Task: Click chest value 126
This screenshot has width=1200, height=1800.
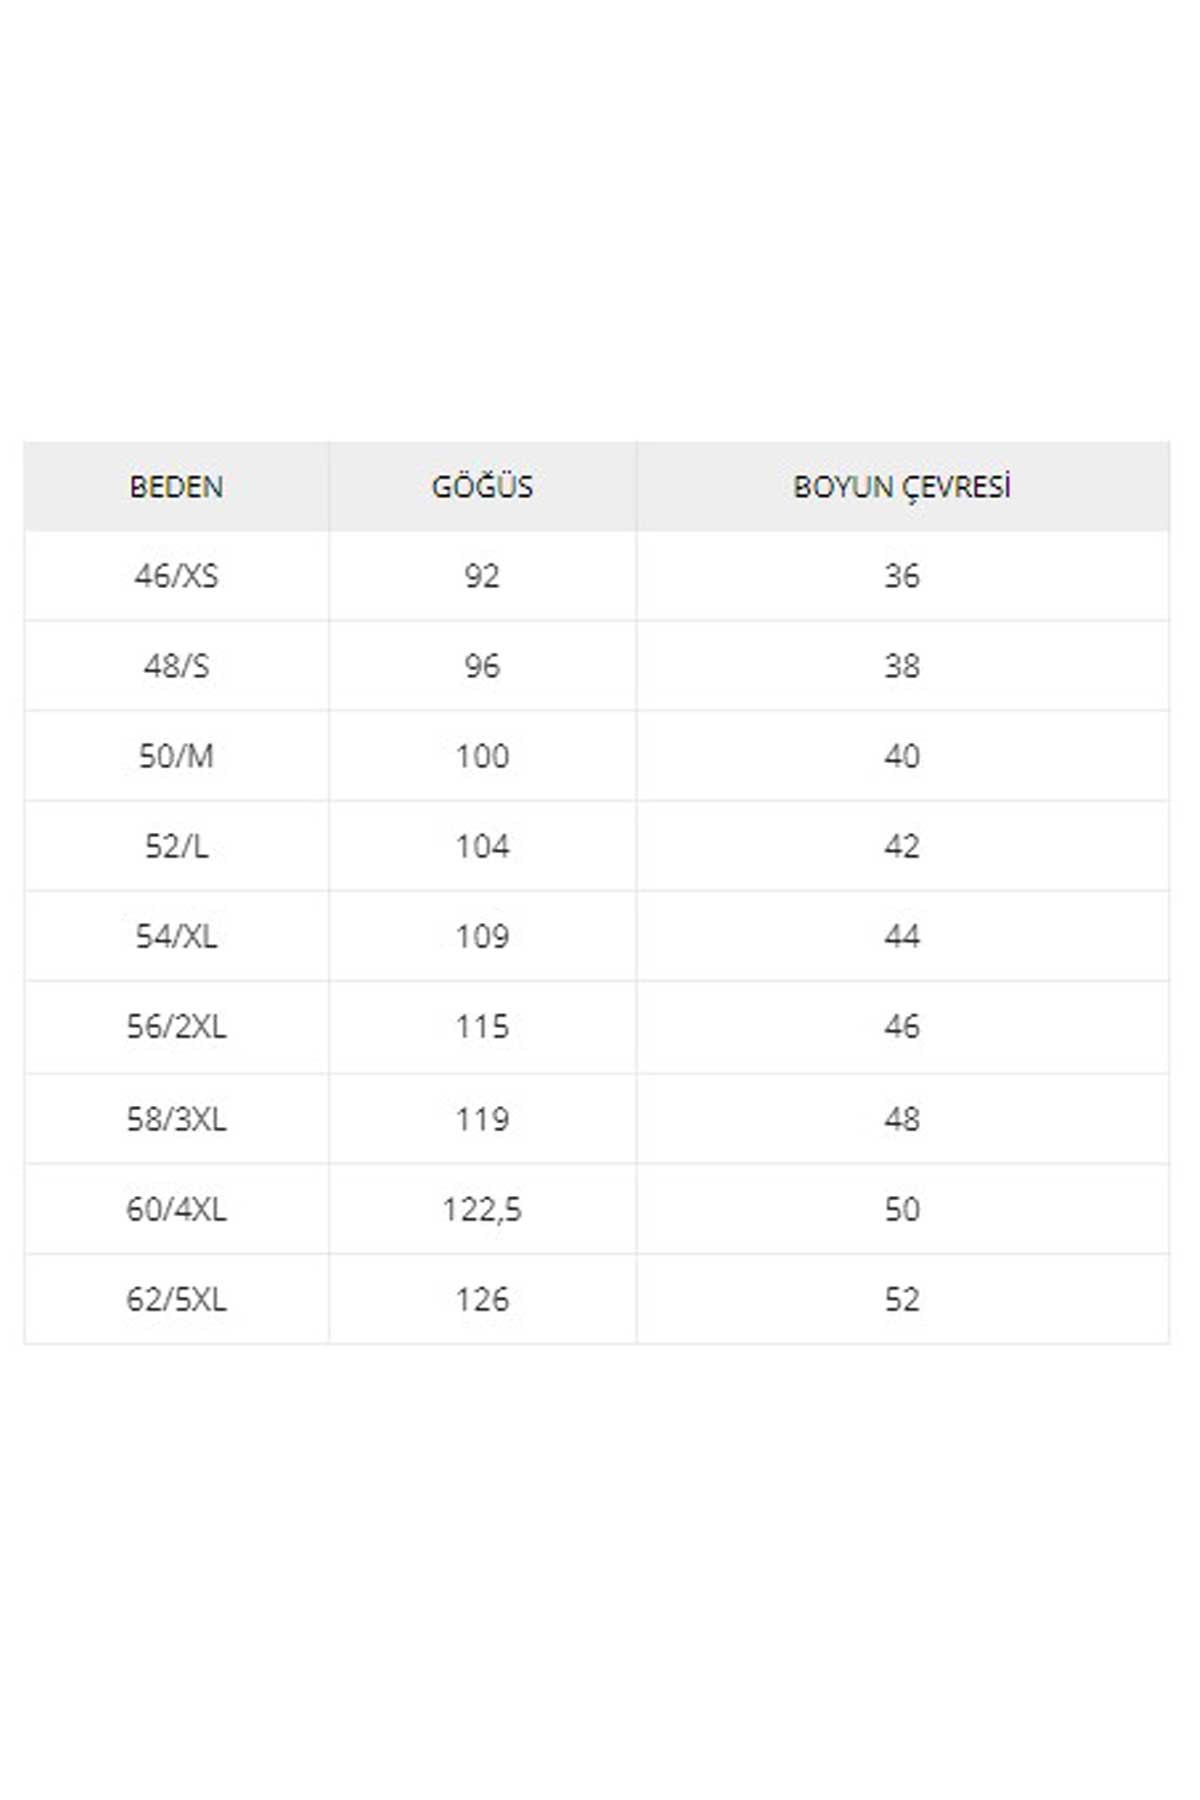Action: 482,1299
